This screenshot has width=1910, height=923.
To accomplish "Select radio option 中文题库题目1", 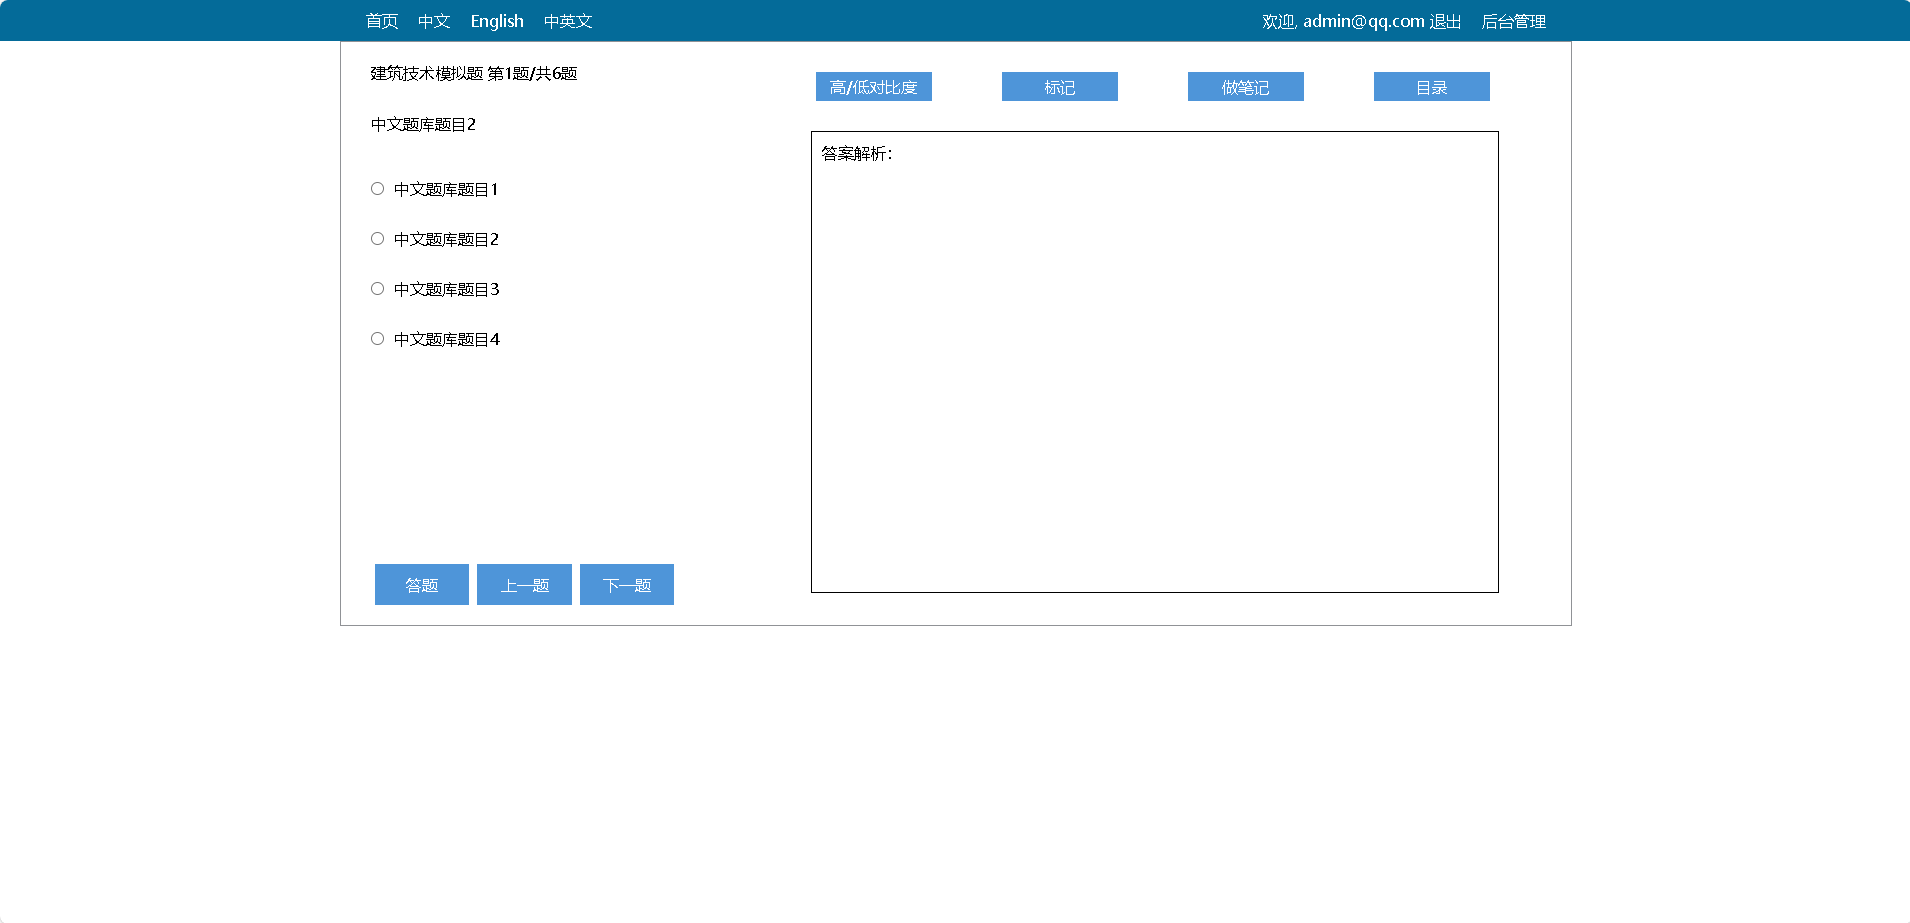I will click(377, 188).
